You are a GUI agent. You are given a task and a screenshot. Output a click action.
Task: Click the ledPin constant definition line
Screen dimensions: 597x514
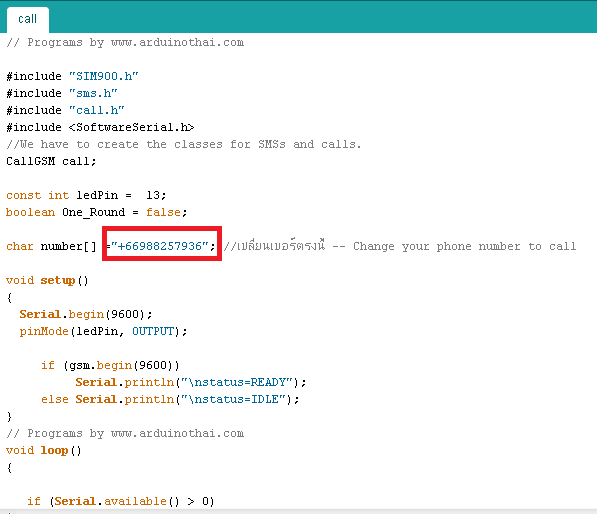pyautogui.click(x=86, y=195)
